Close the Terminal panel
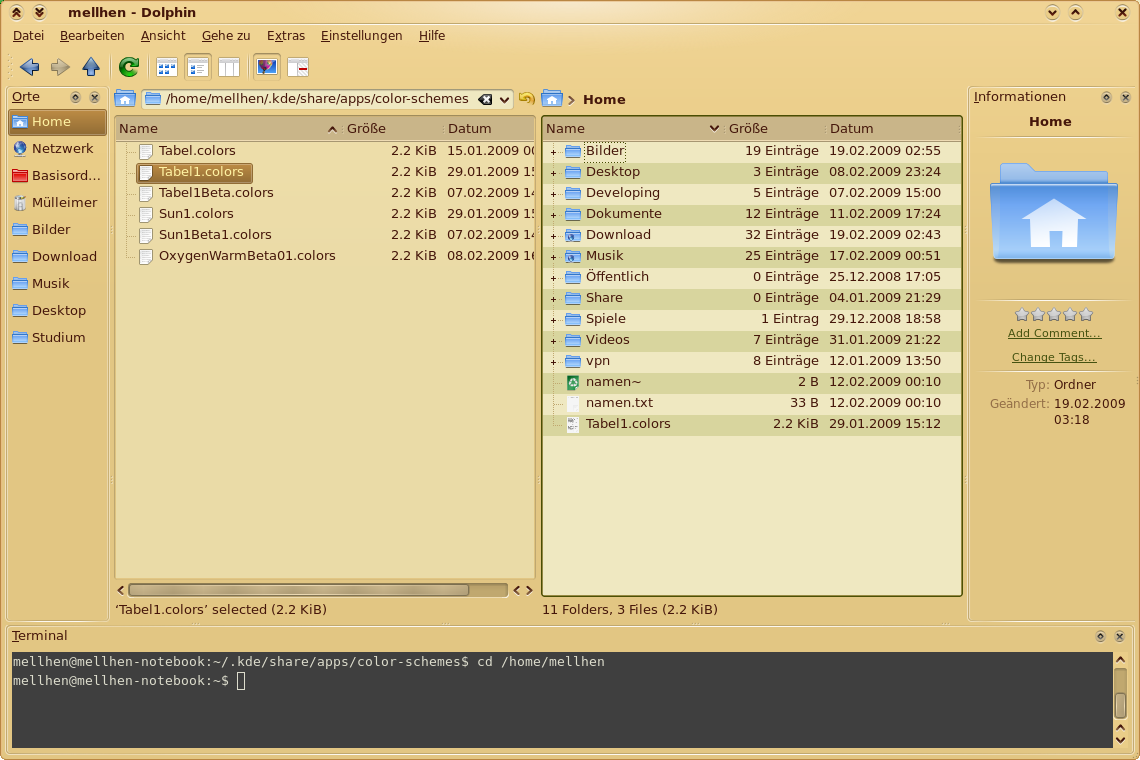1140x760 pixels. [1120, 636]
